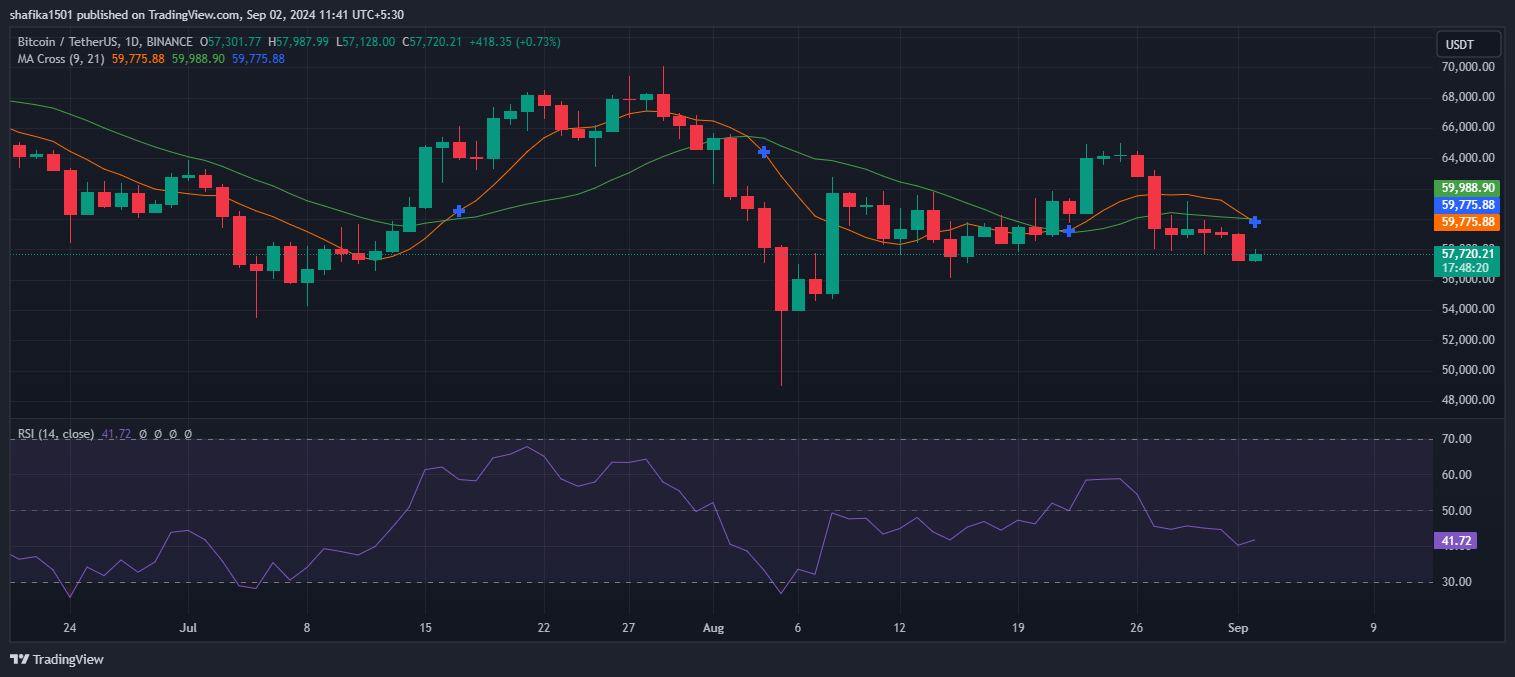Click the USDT currency button at top right
The image size is (1515, 677).
pyautogui.click(x=1467, y=43)
